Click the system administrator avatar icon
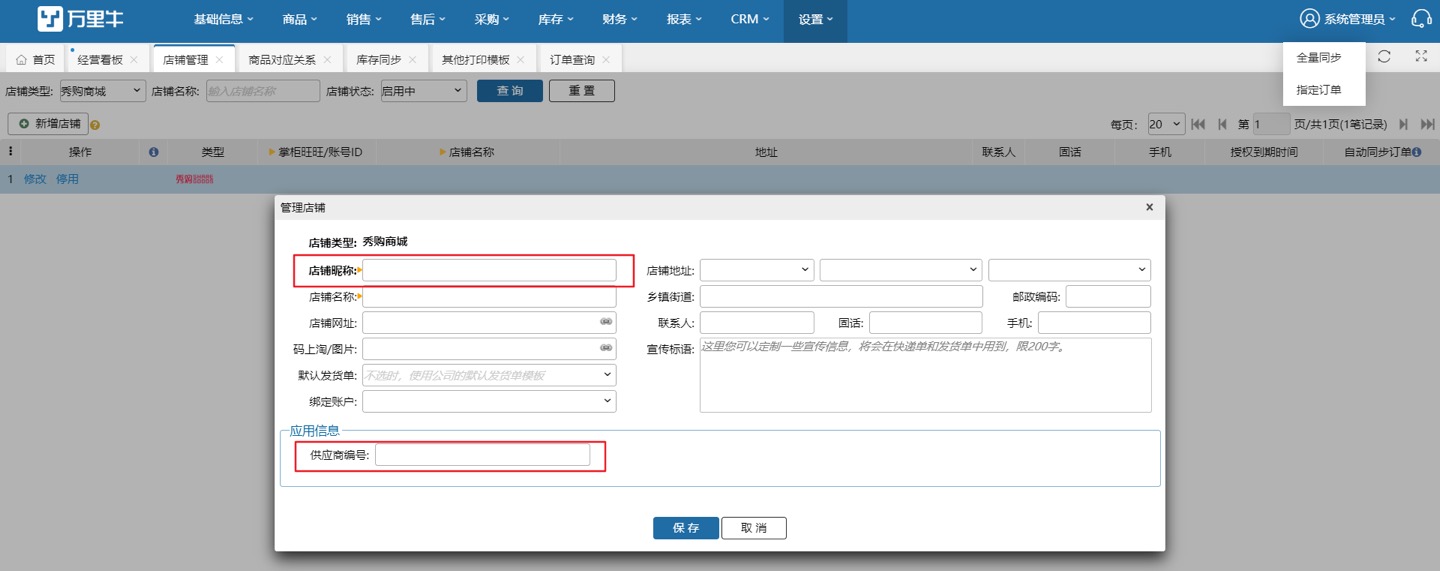This screenshot has width=1440, height=571. click(1310, 19)
